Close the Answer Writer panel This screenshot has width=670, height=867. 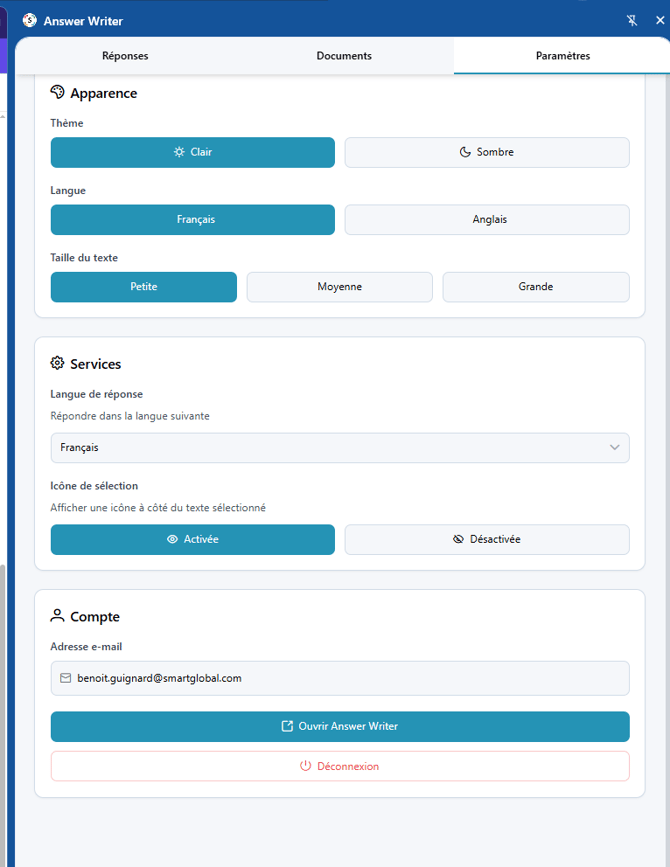tap(660, 20)
